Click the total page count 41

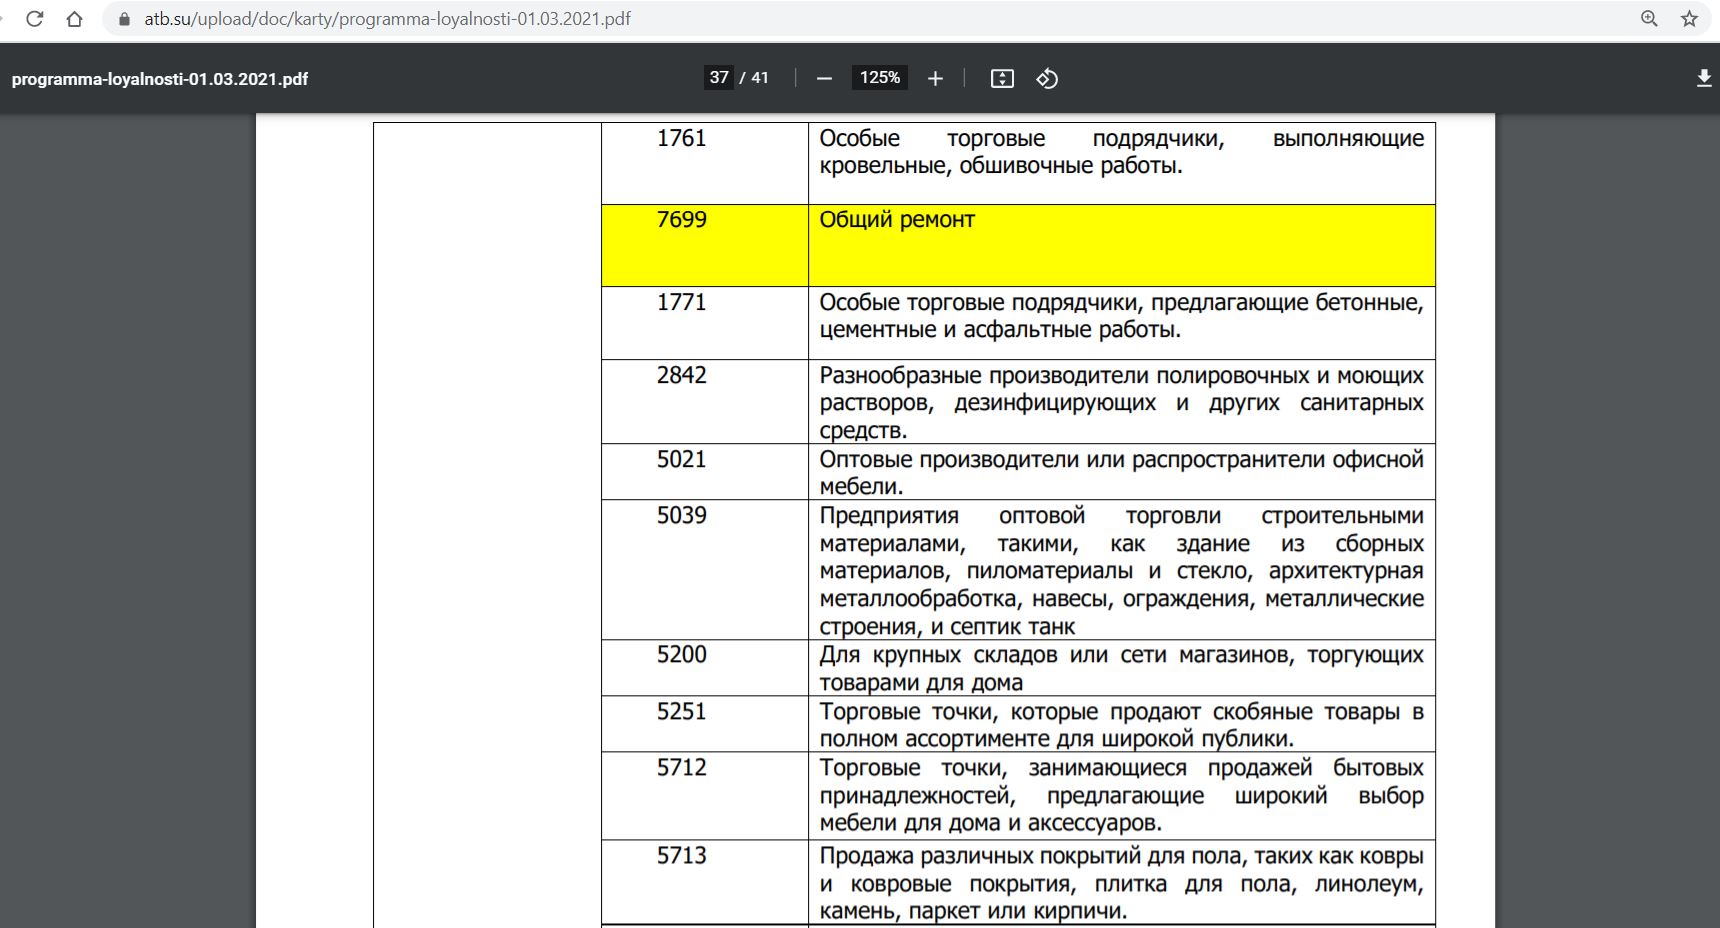point(760,77)
